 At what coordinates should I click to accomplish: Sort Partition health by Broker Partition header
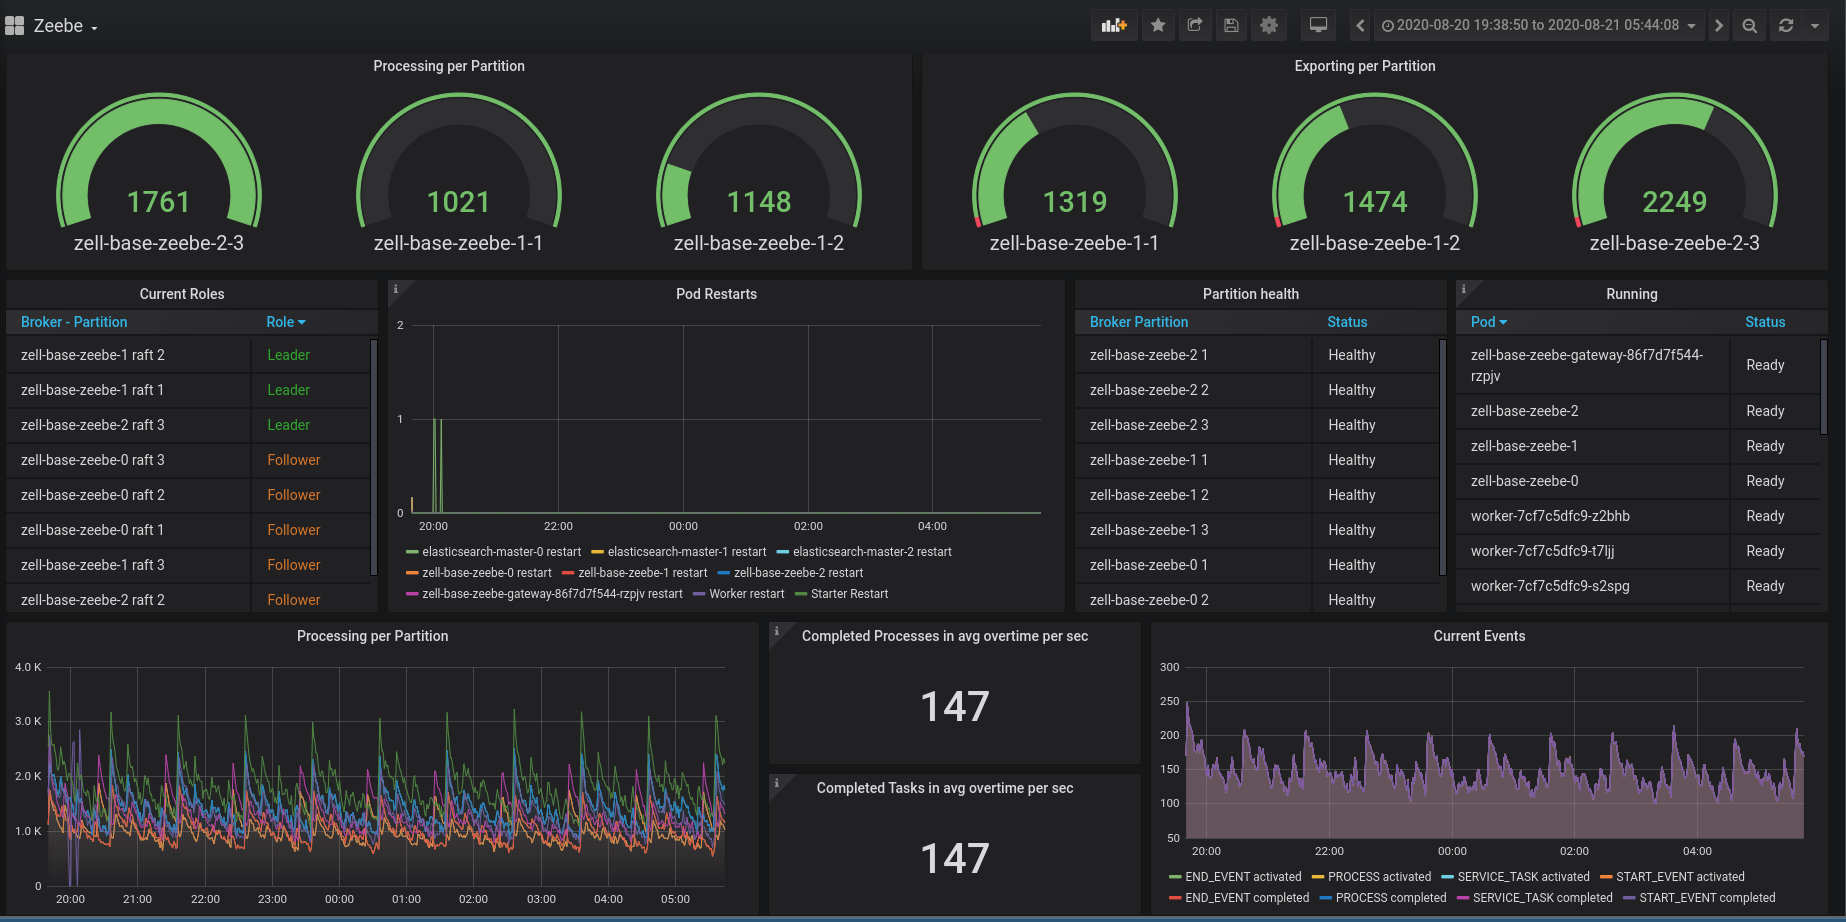pos(1139,322)
